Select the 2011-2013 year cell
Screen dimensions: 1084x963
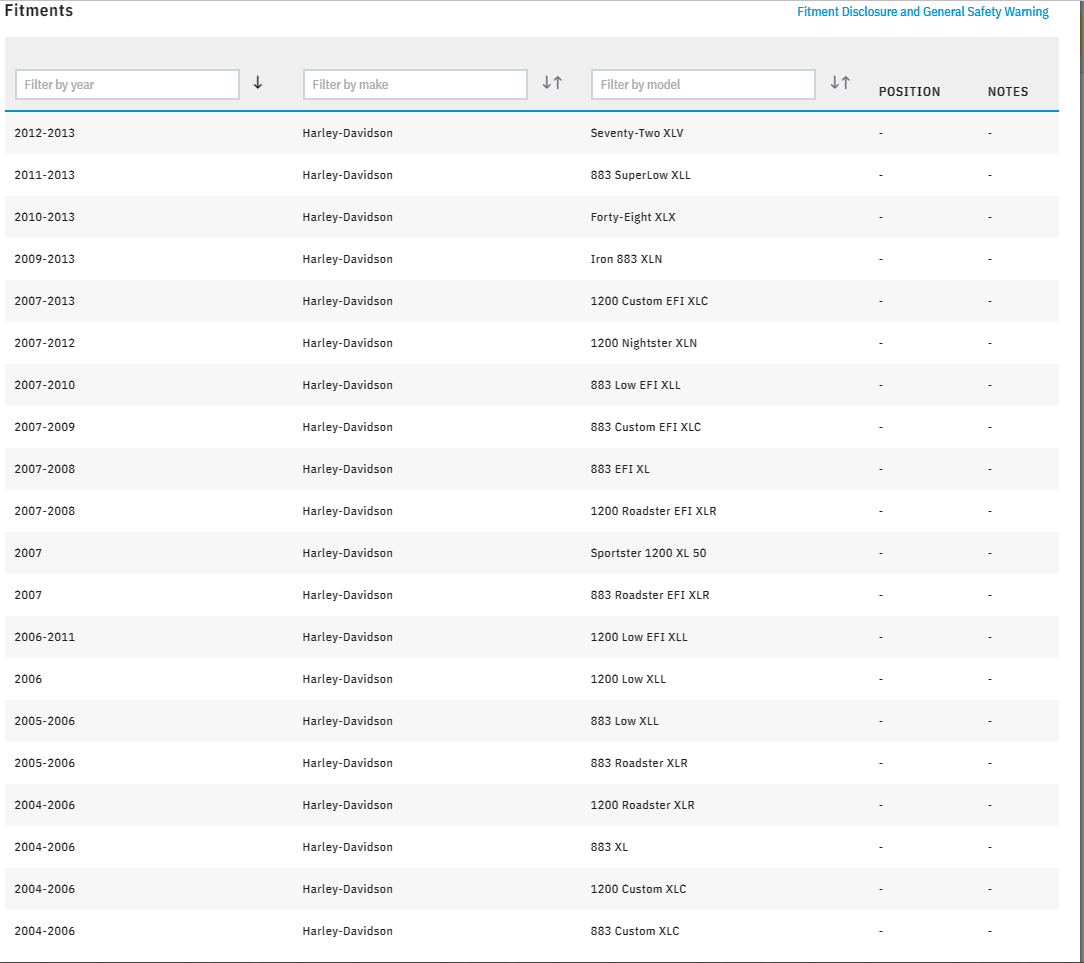44,175
